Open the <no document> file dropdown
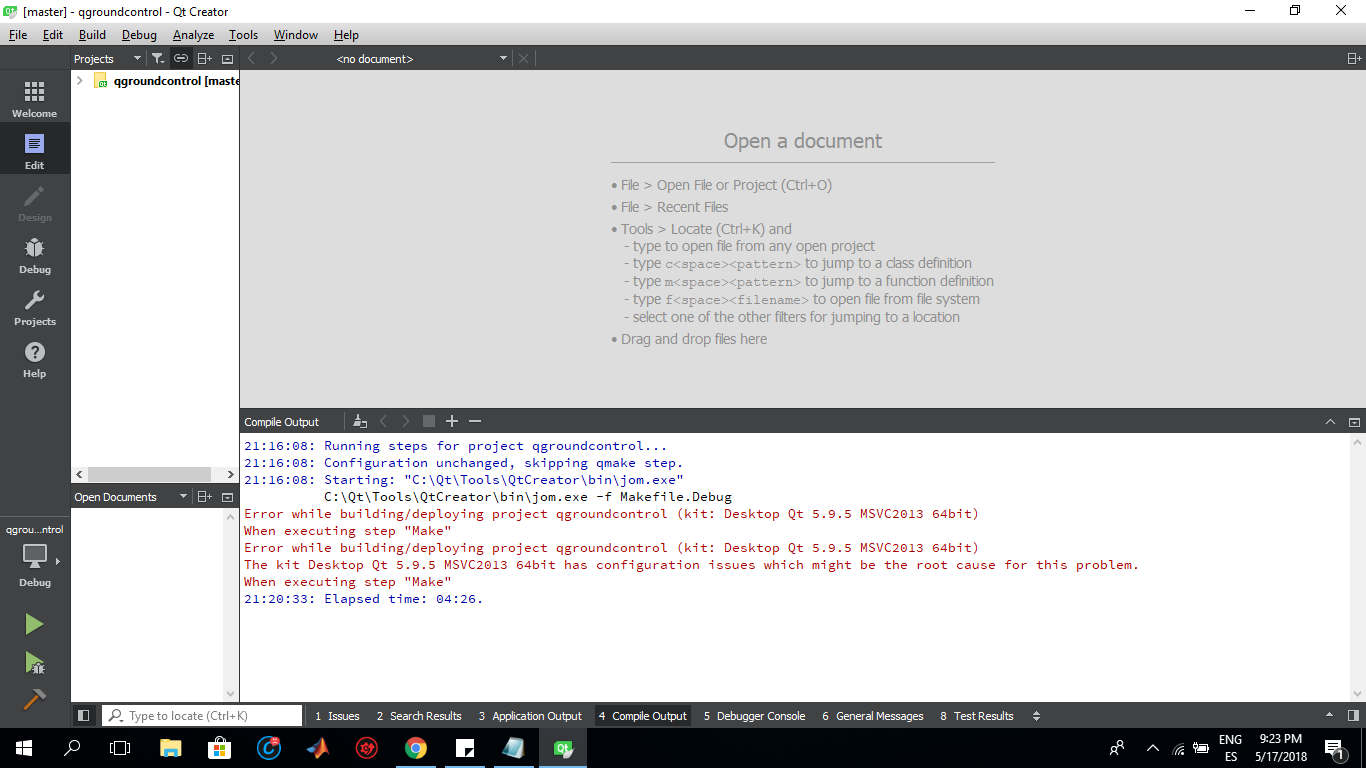 [421, 59]
